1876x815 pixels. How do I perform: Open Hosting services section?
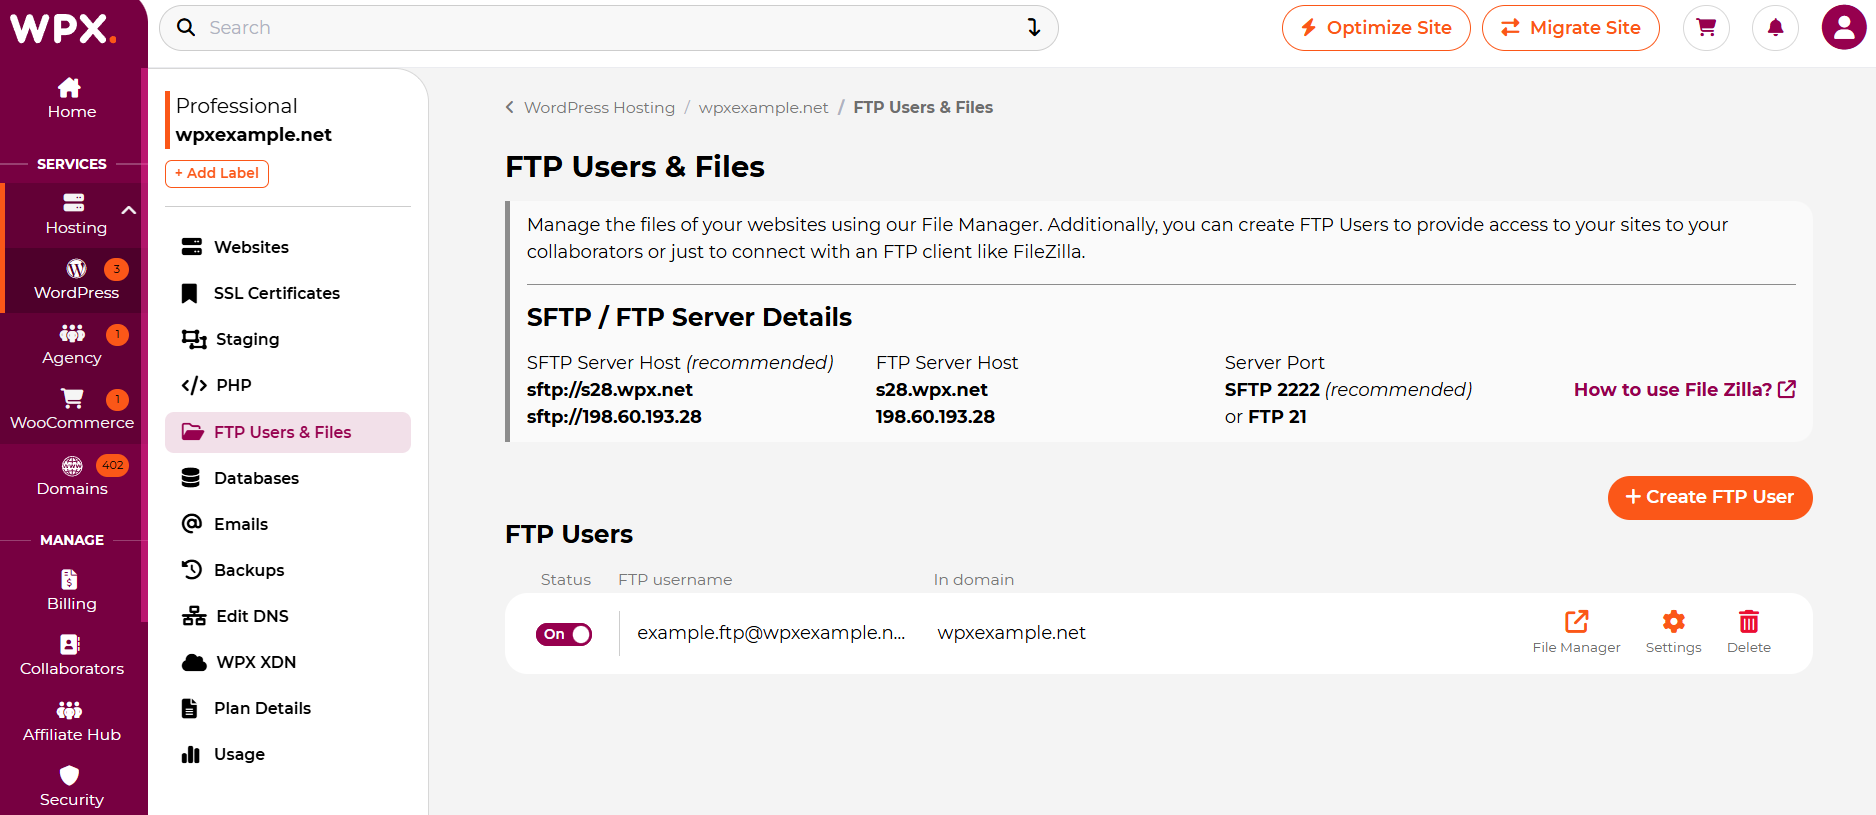75,215
